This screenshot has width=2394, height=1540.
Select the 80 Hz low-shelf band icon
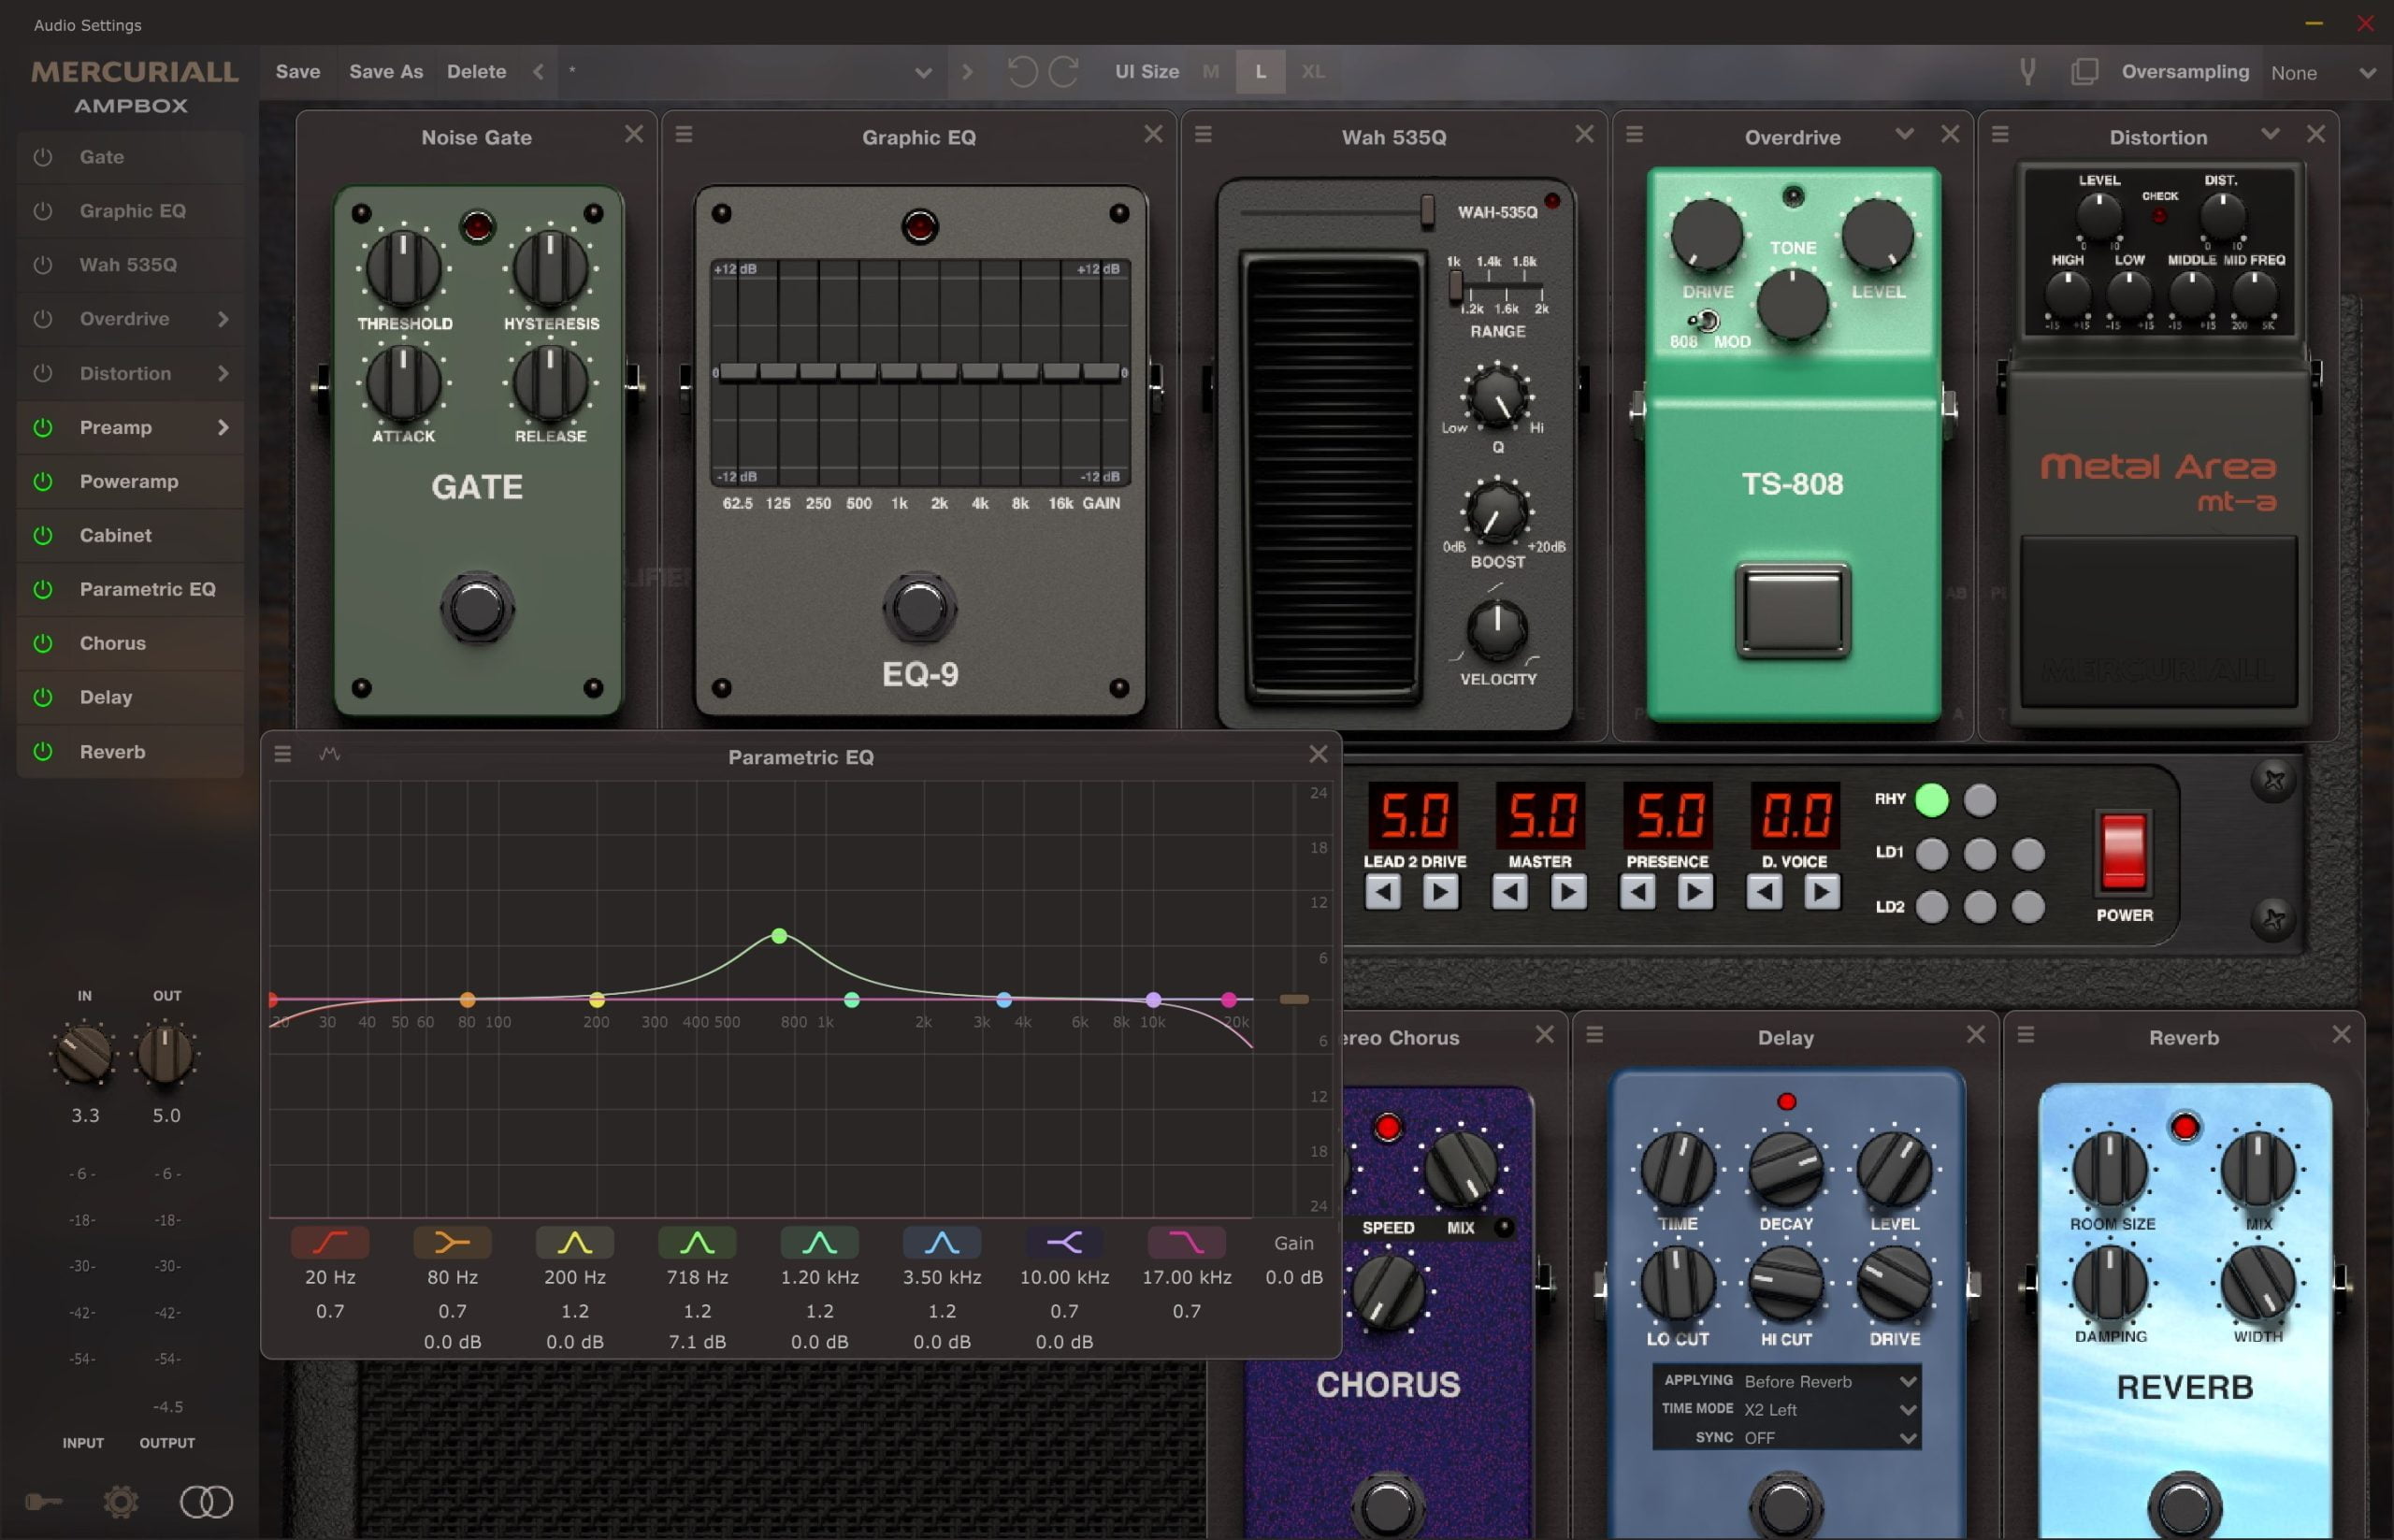[452, 1243]
